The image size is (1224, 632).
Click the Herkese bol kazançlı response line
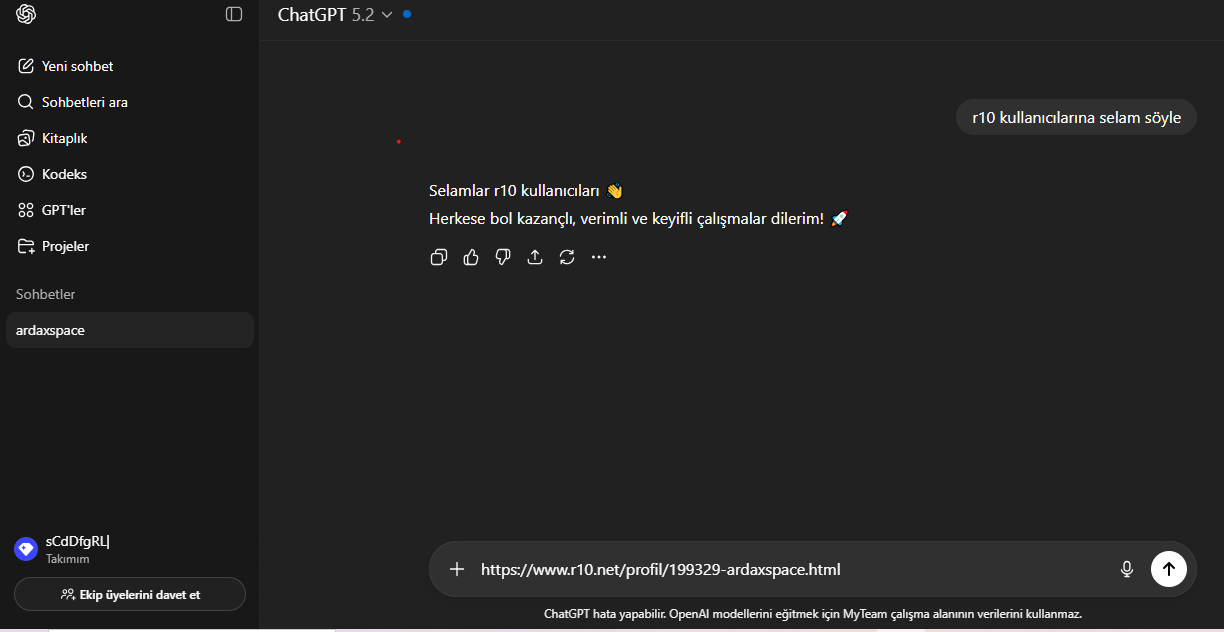[639, 218]
